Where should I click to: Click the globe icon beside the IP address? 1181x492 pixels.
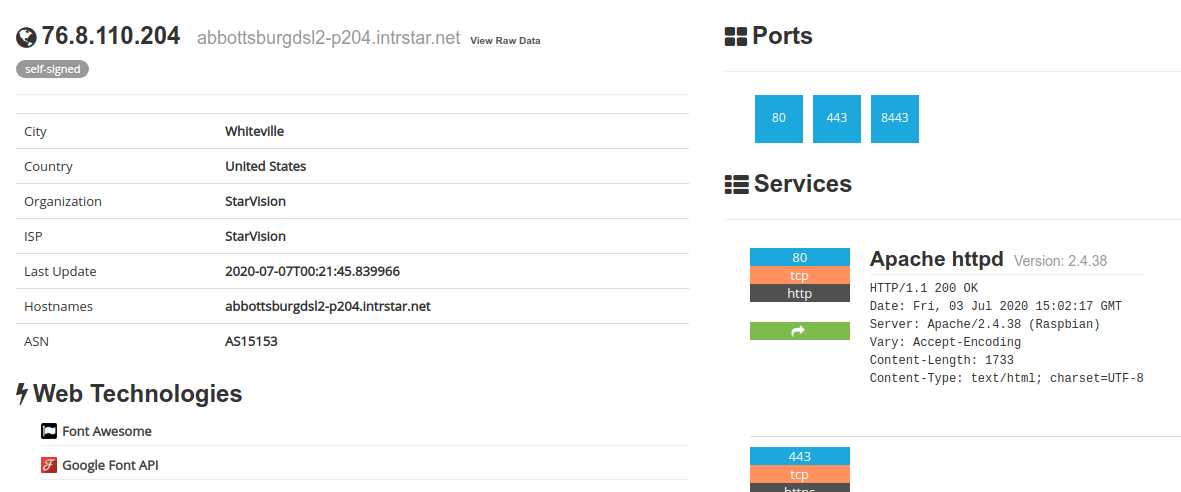click(x=26, y=38)
